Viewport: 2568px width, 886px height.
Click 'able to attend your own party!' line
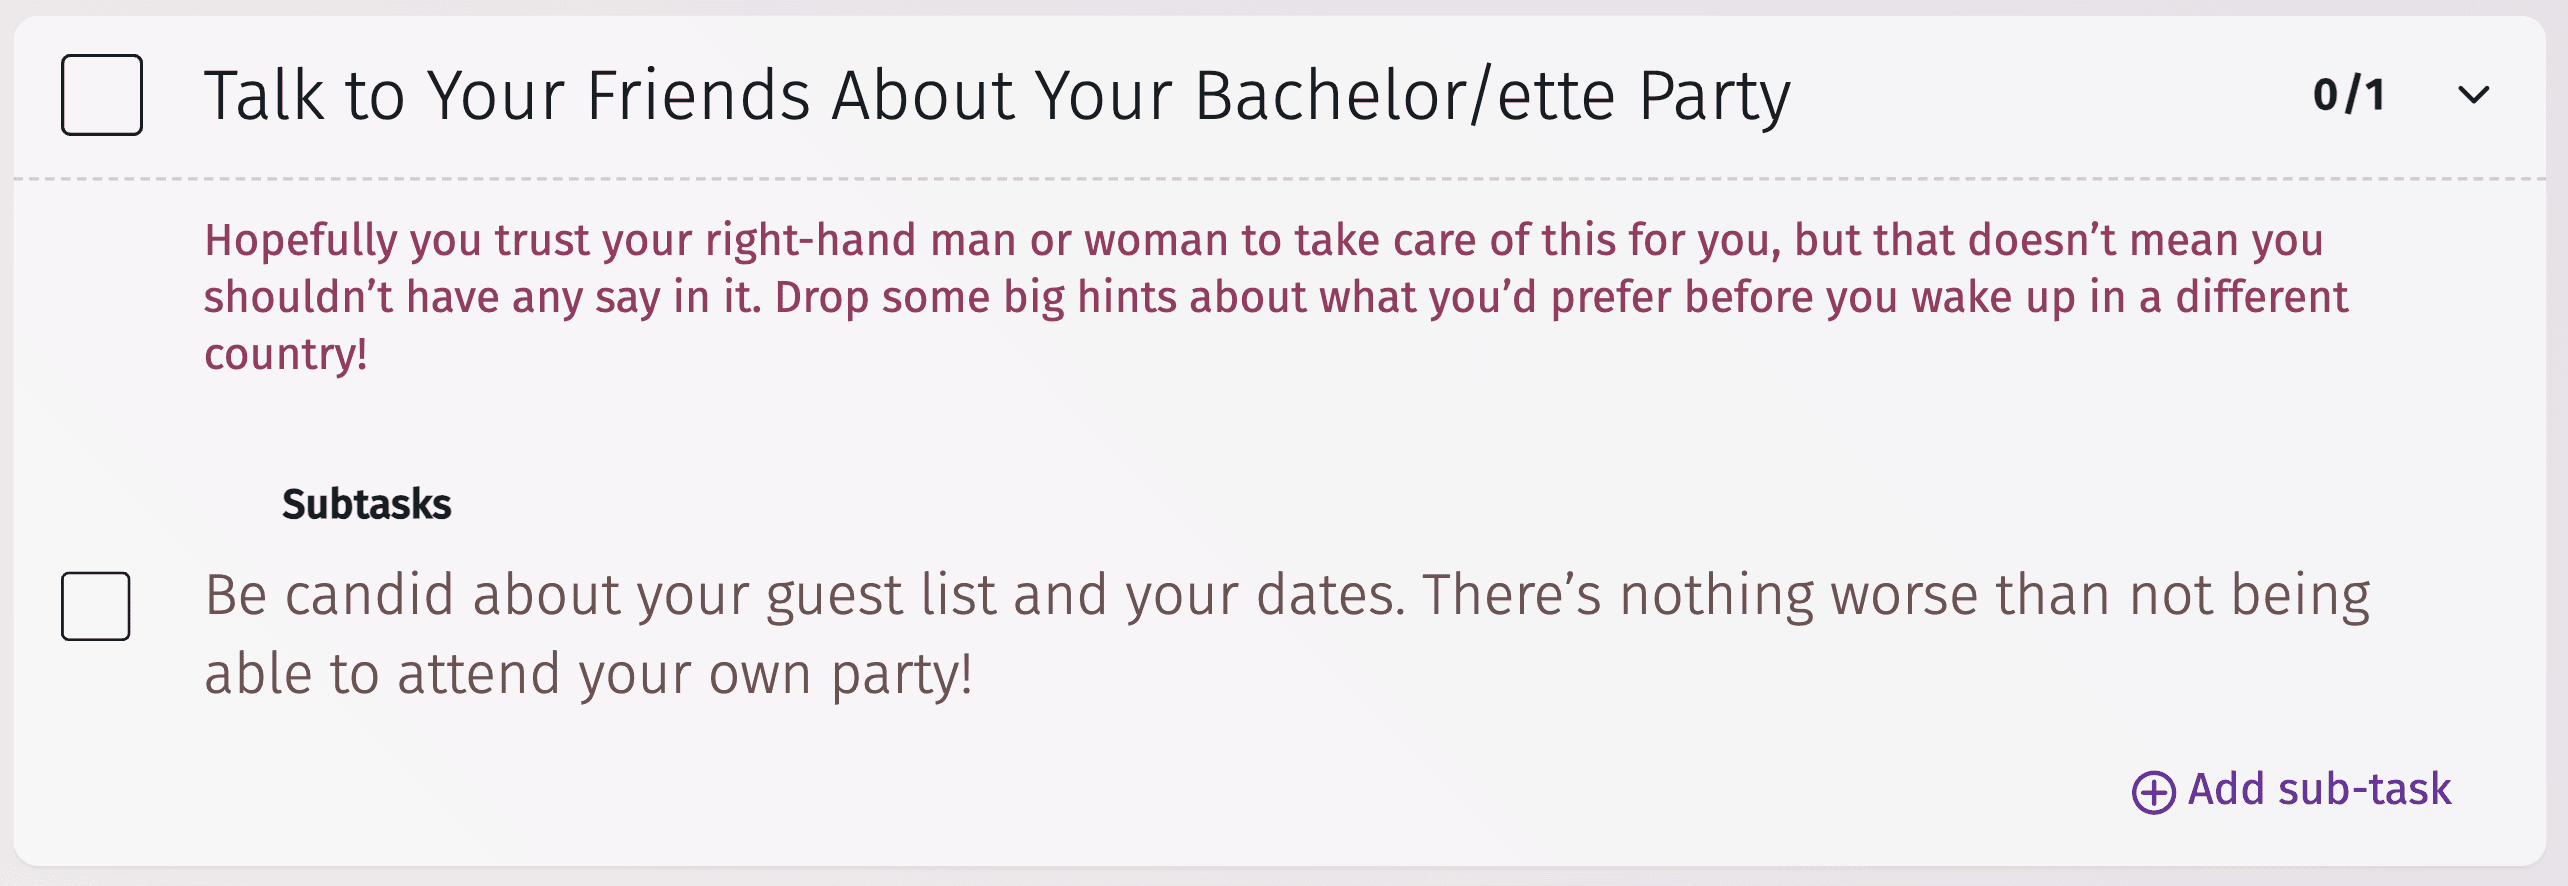(x=588, y=674)
